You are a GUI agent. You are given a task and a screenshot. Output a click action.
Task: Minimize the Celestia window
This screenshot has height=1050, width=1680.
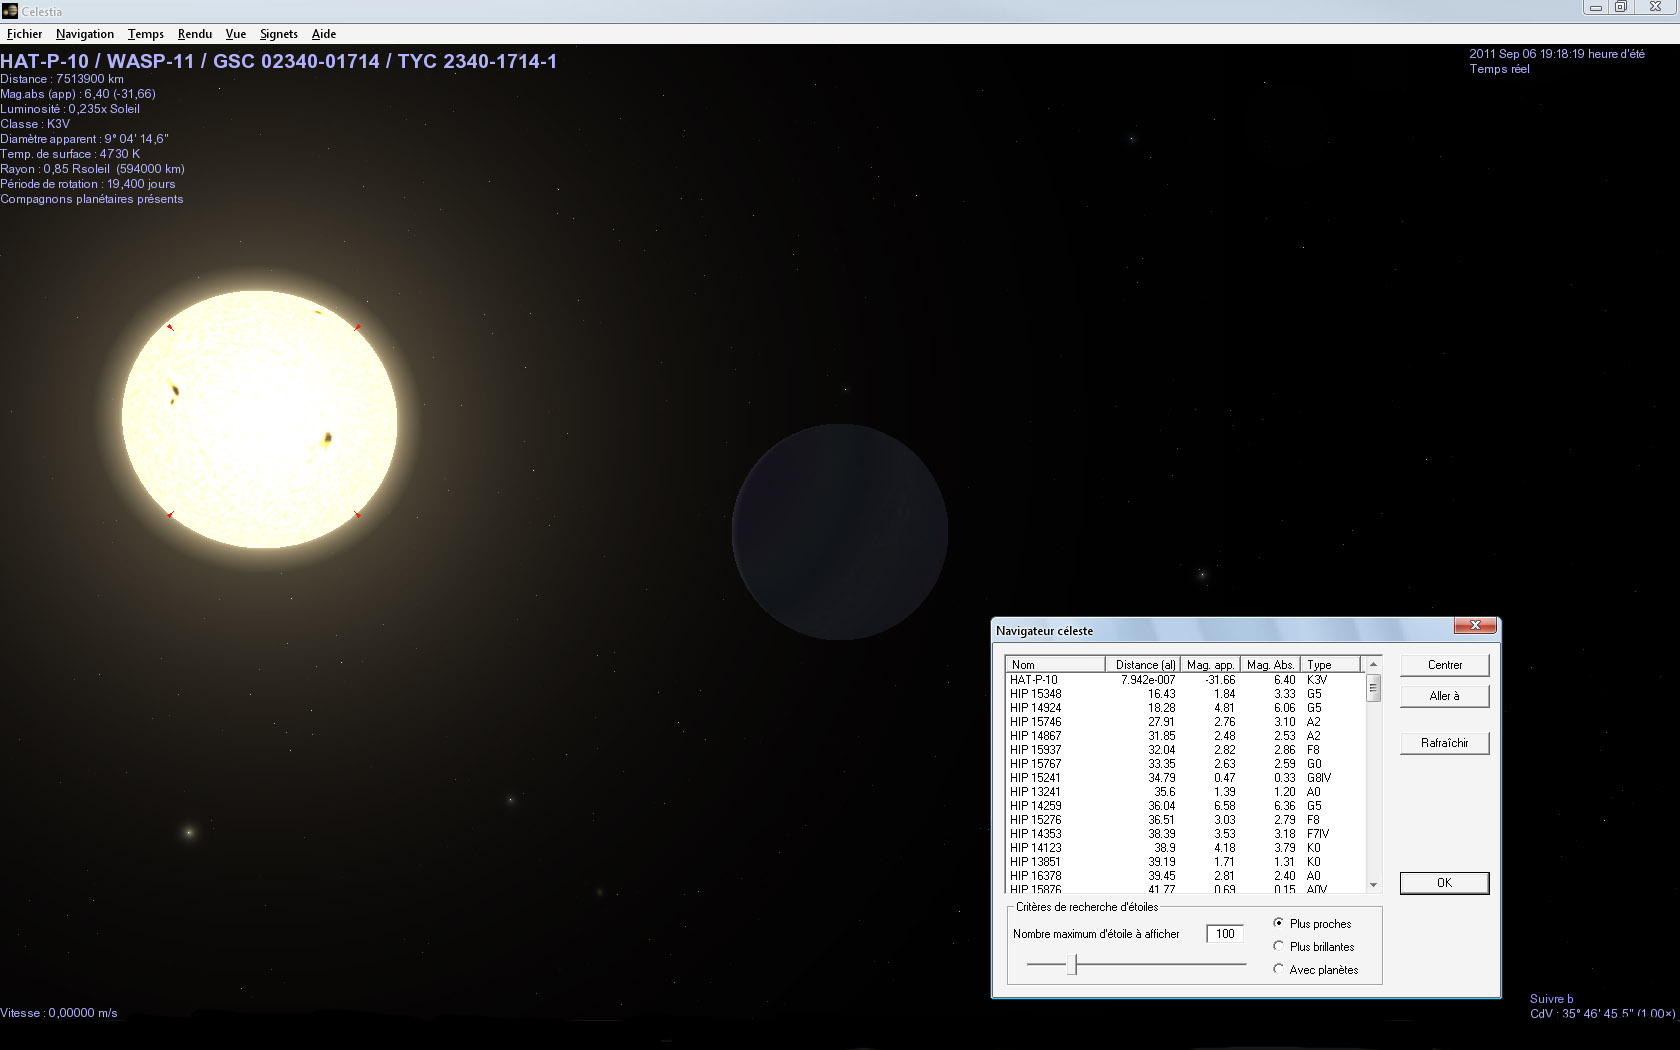click(1596, 8)
